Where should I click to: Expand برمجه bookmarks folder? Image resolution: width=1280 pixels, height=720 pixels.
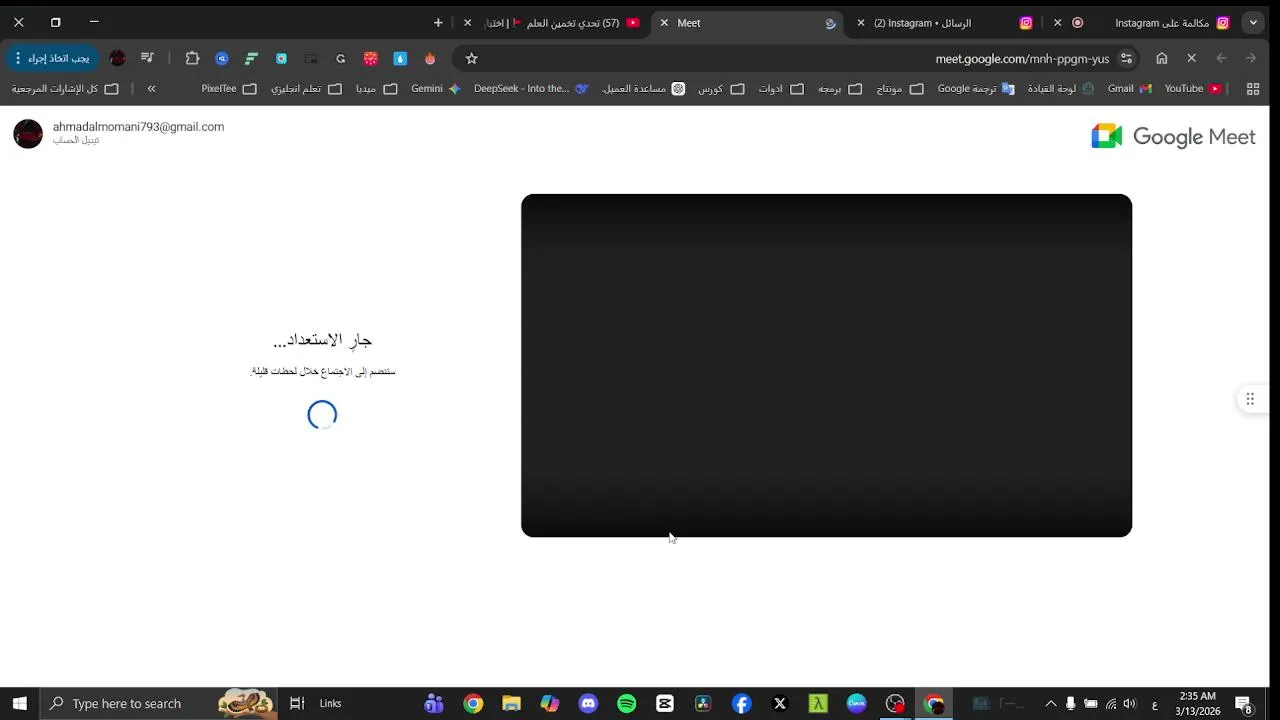click(839, 89)
